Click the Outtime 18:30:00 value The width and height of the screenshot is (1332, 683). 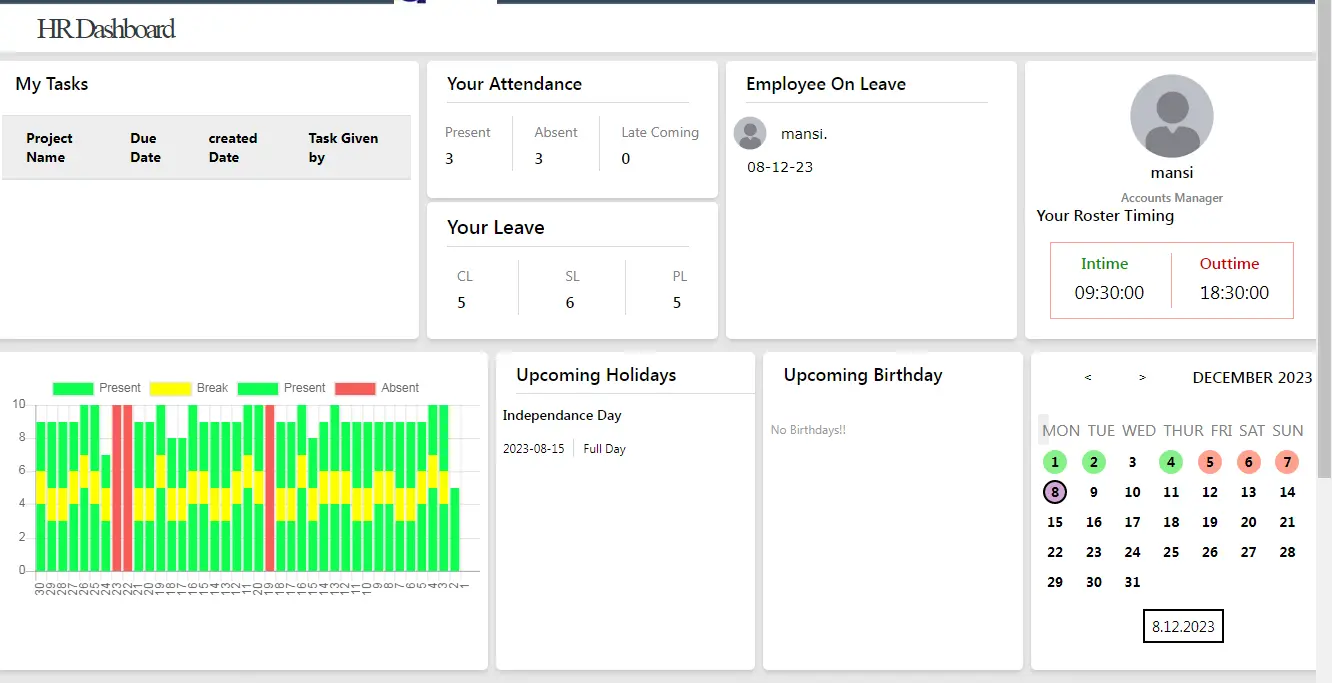click(1234, 293)
